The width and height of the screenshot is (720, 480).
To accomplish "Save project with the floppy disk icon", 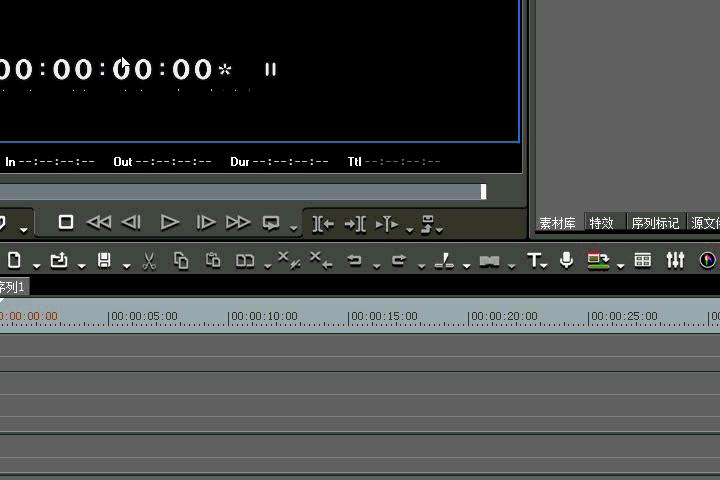I will coord(104,260).
